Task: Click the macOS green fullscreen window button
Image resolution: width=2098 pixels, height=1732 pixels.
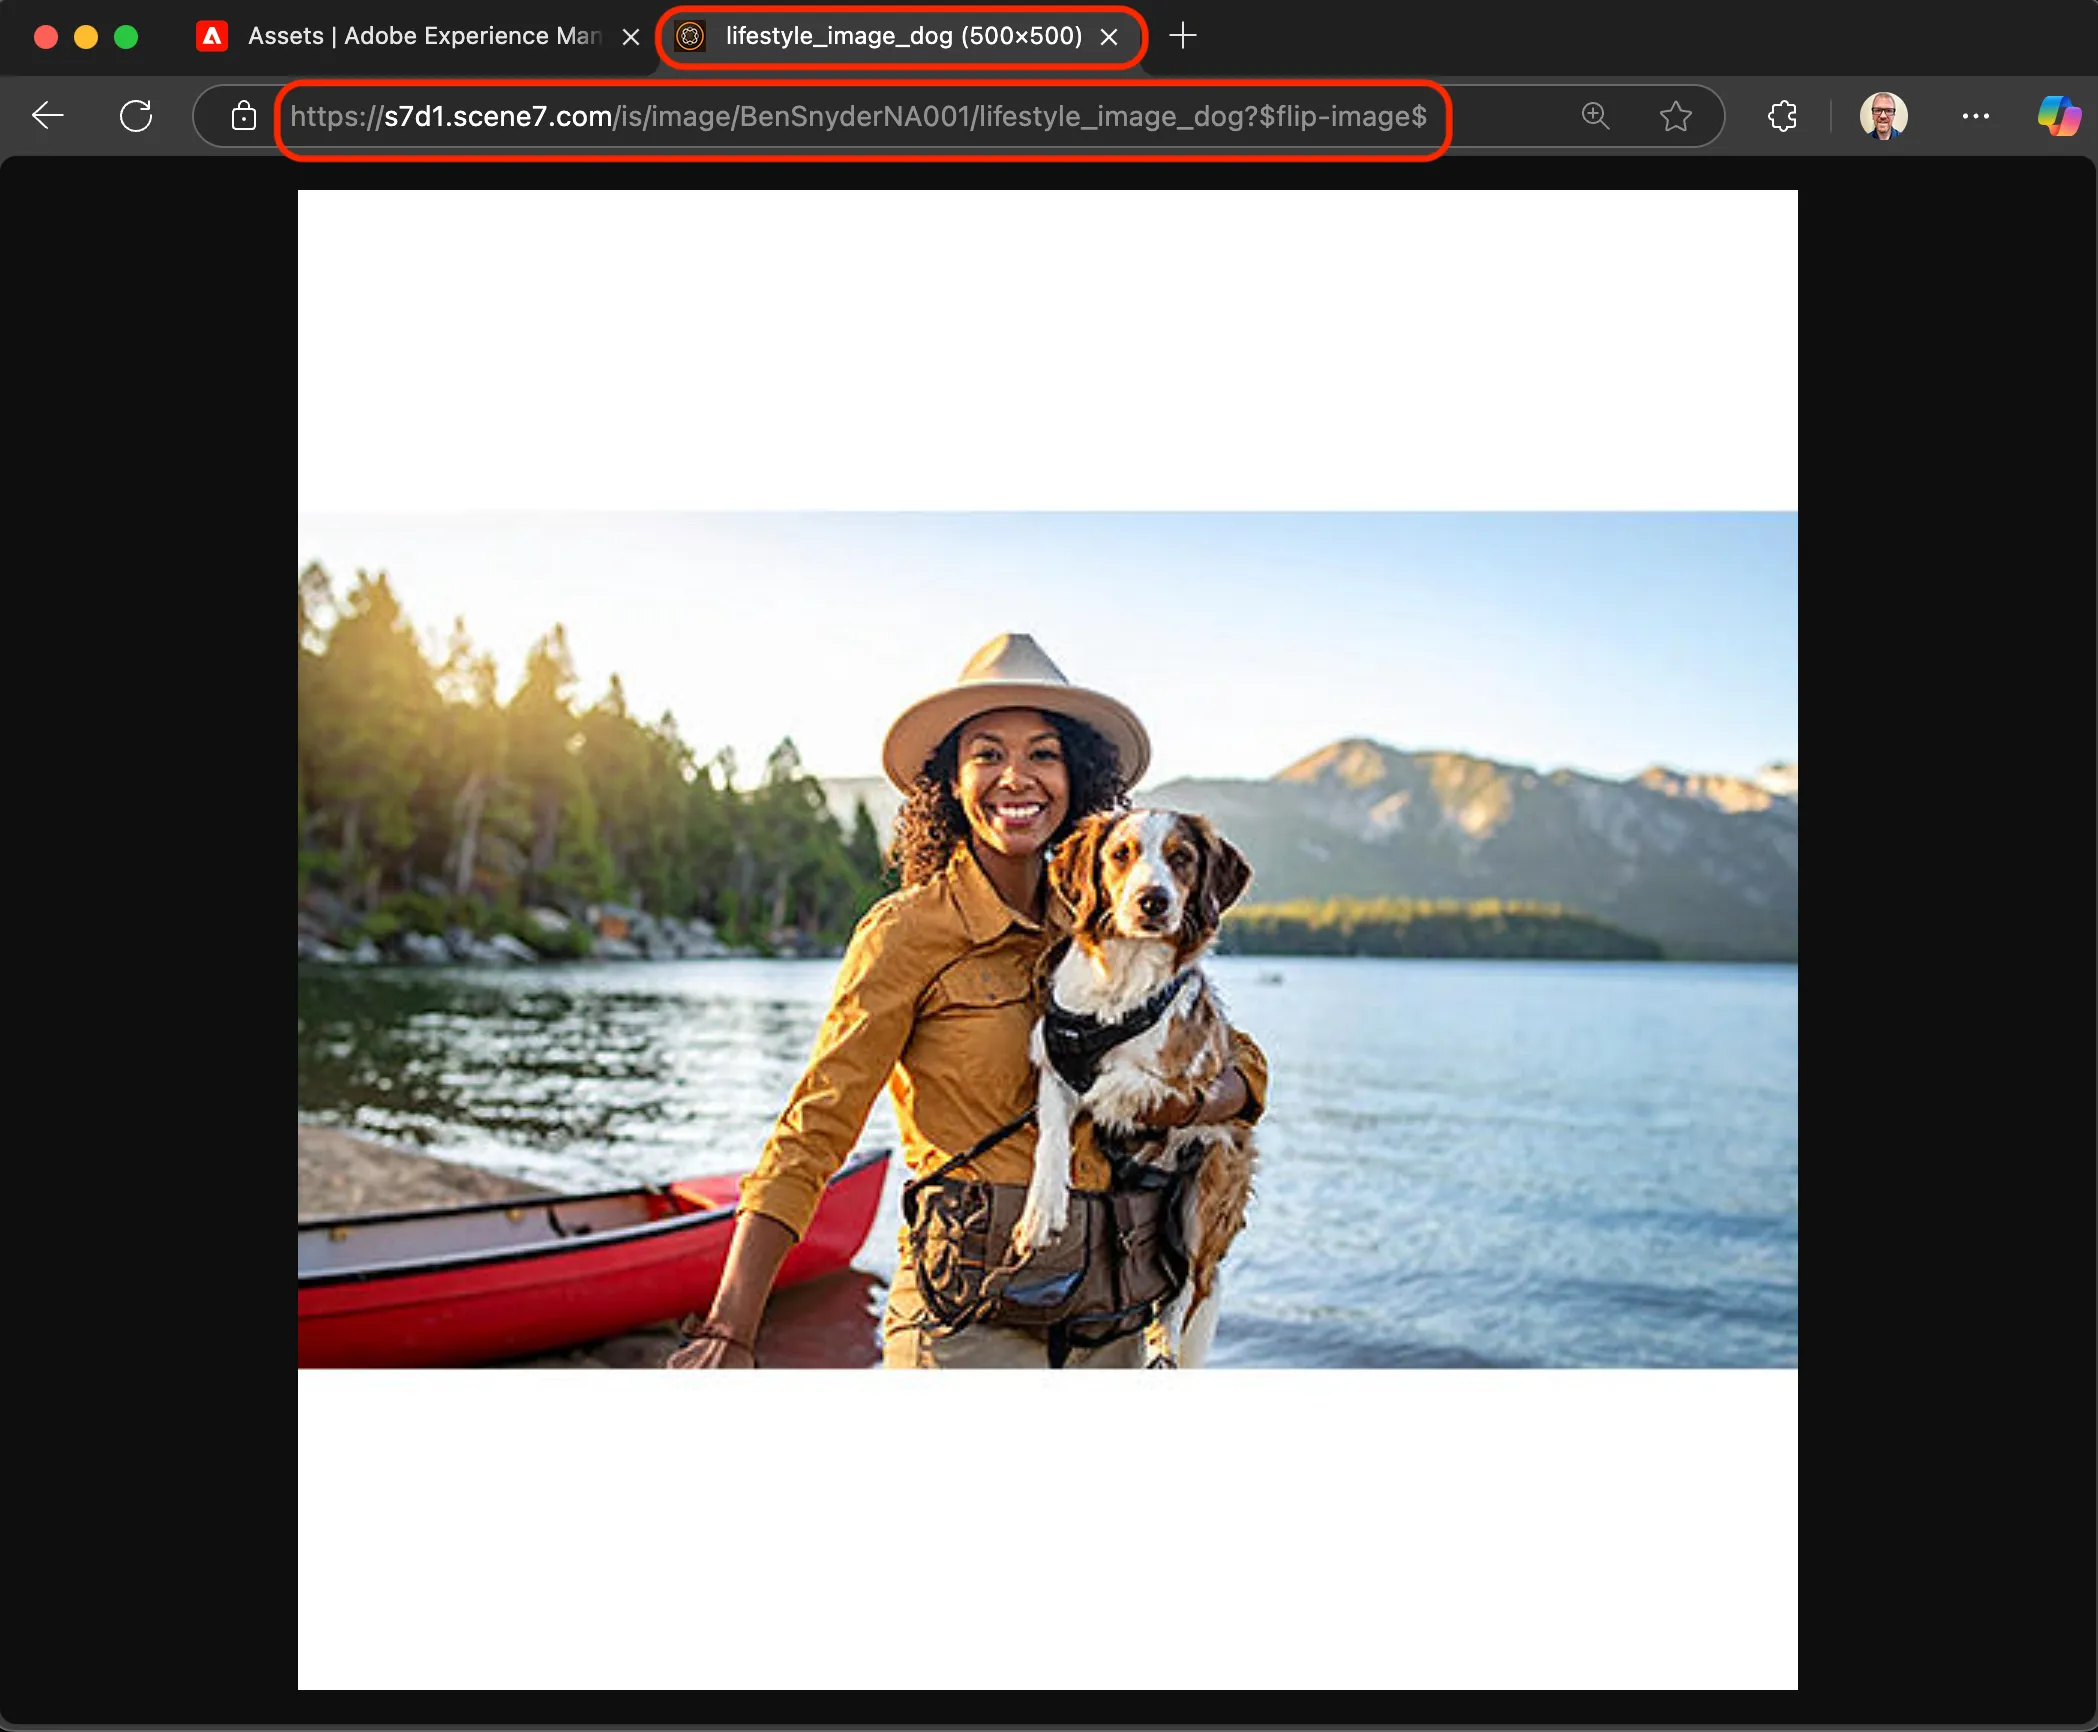Action: [x=126, y=37]
